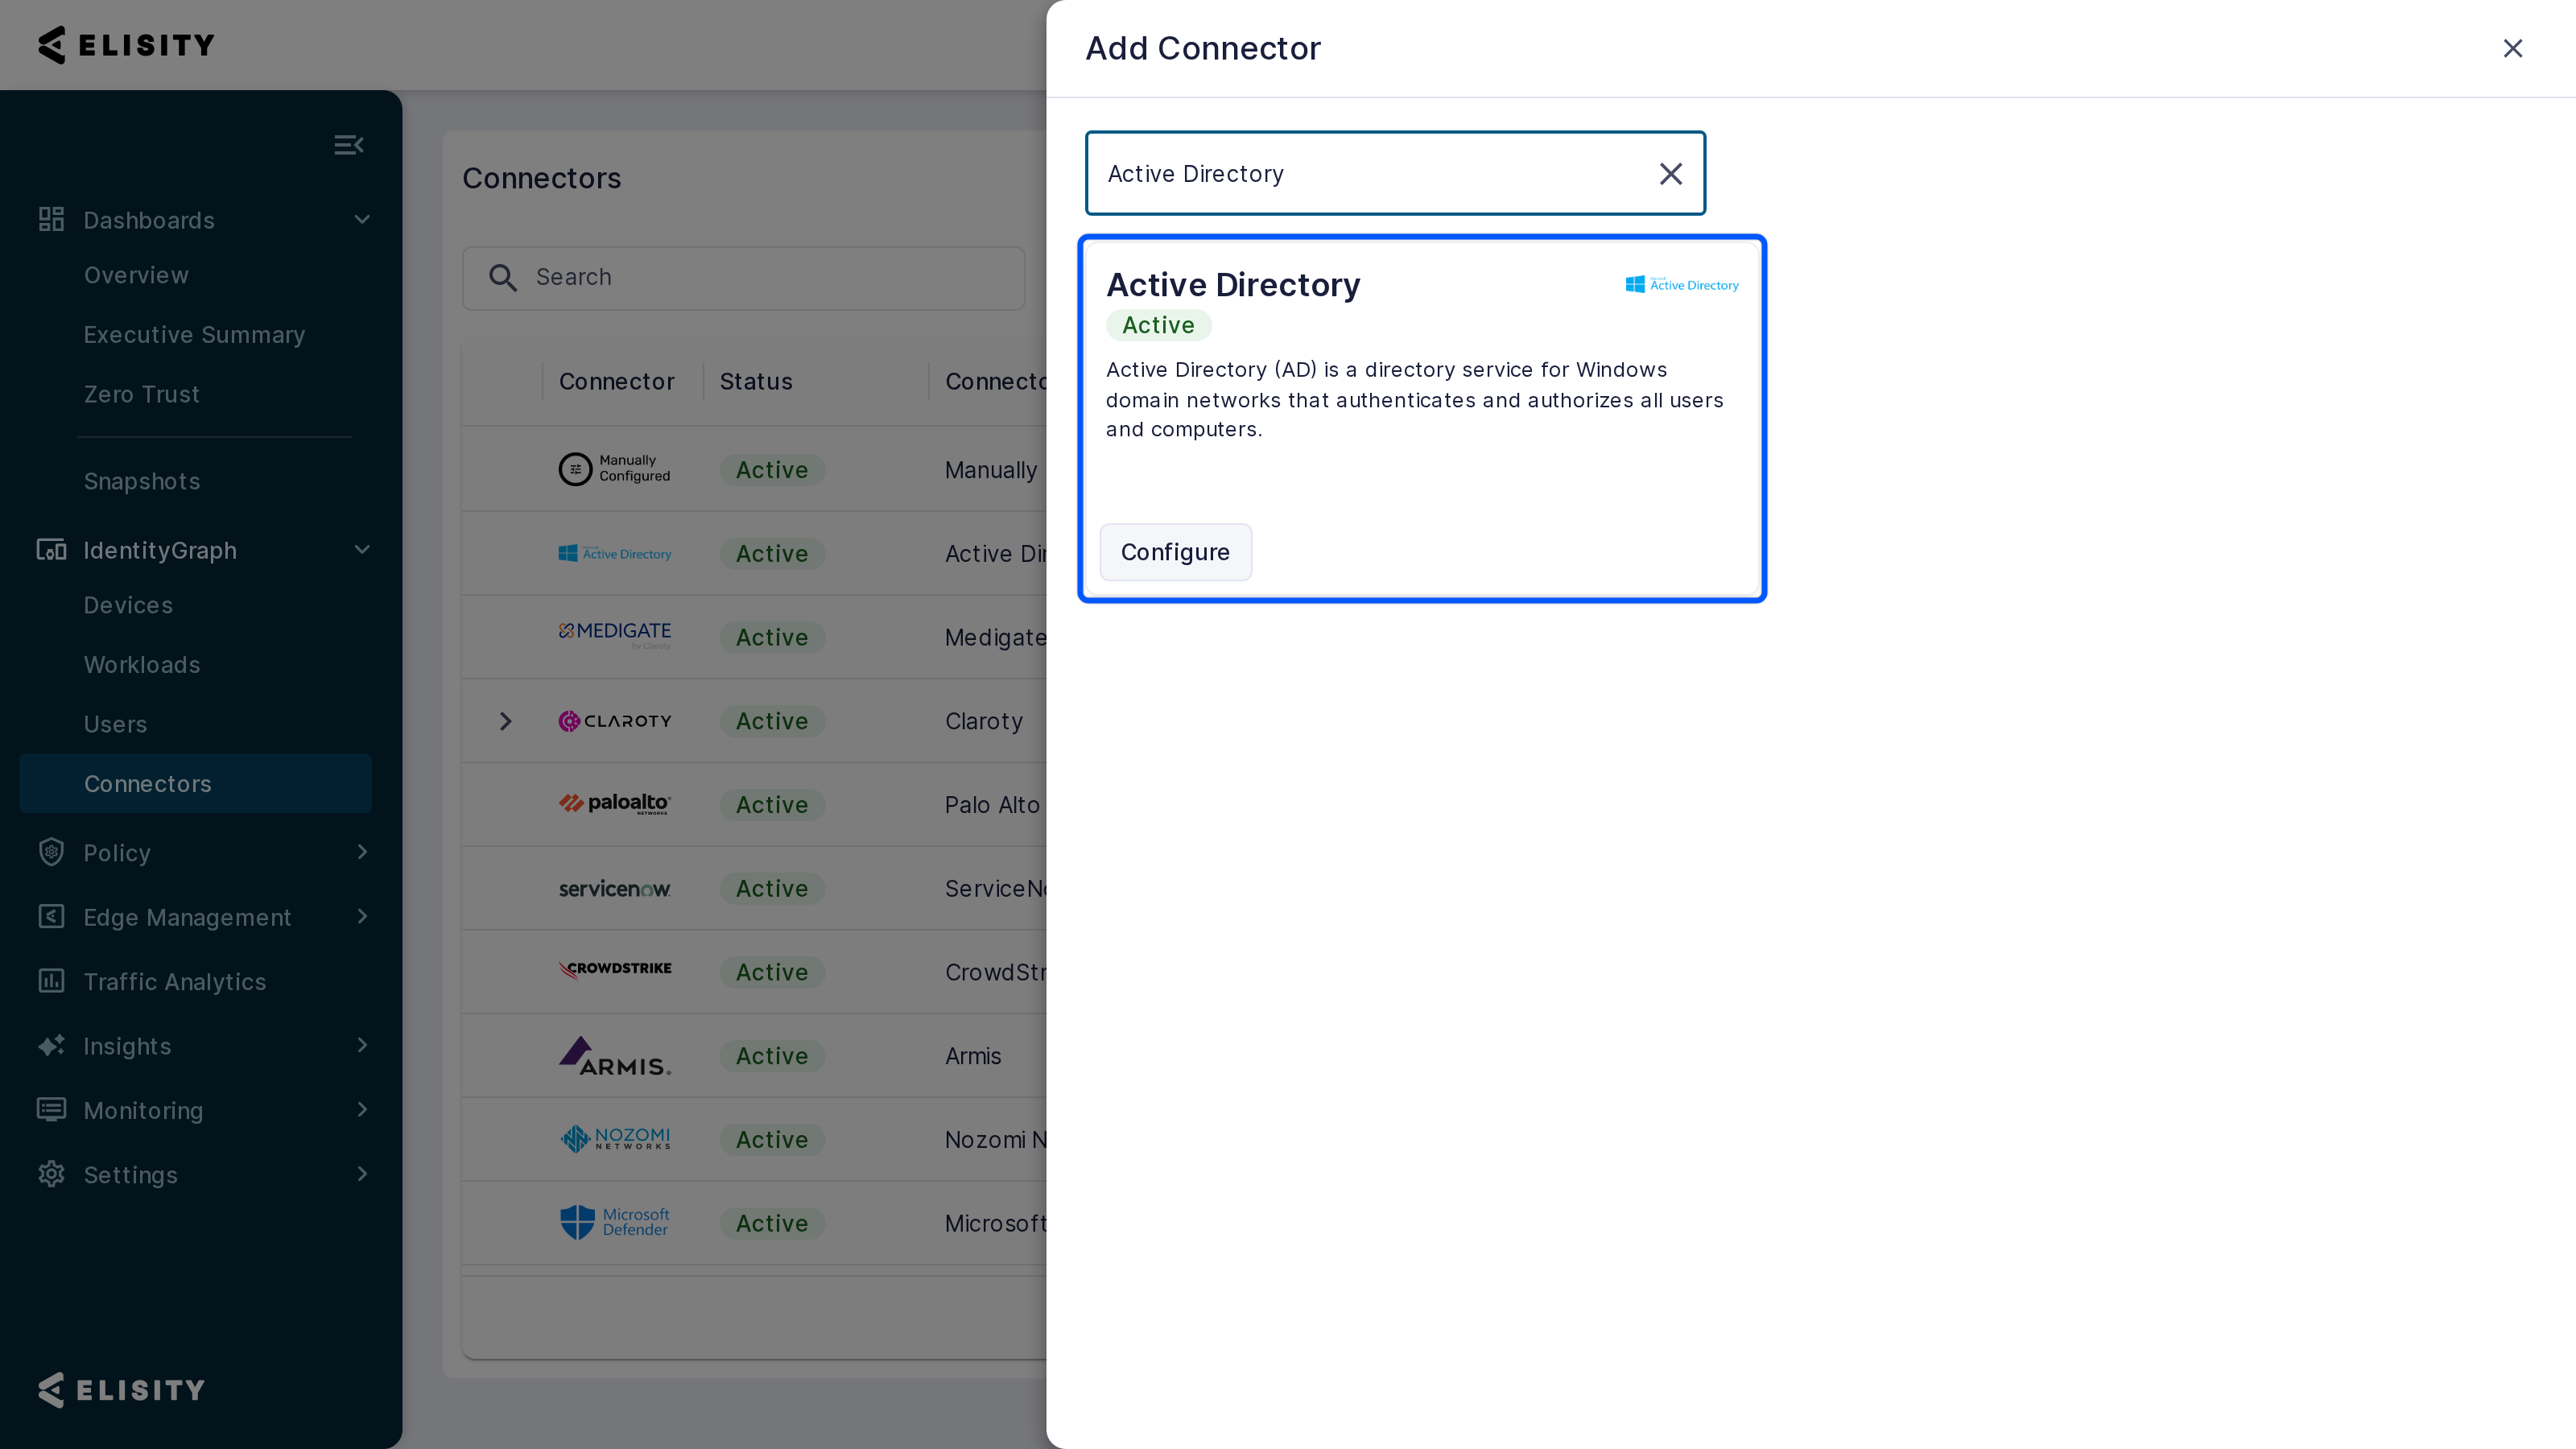Screen dimensions: 2576x1449
Task: Click the Elisity logo at sidebar bottom
Action: tap(121, 1390)
